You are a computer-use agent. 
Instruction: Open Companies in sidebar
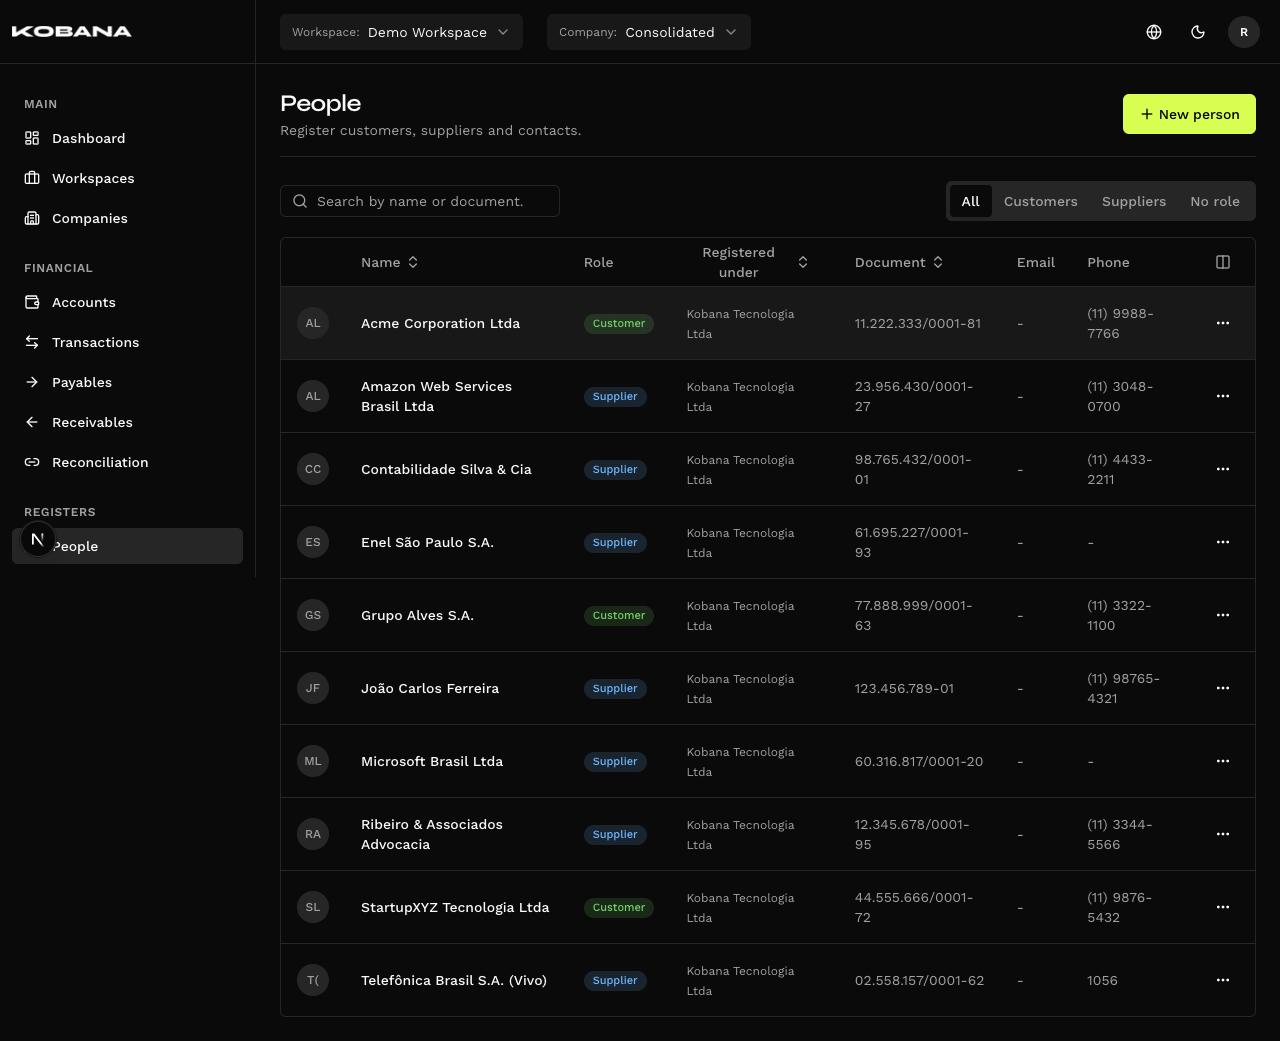point(127,218)
